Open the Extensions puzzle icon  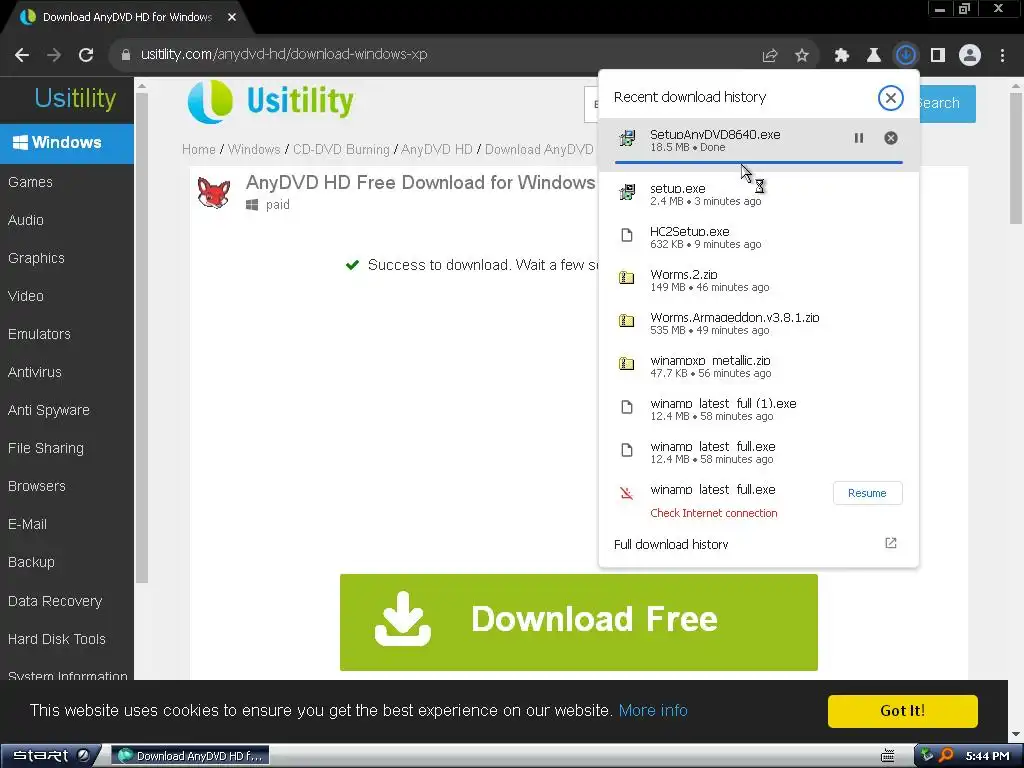[842, 56]
